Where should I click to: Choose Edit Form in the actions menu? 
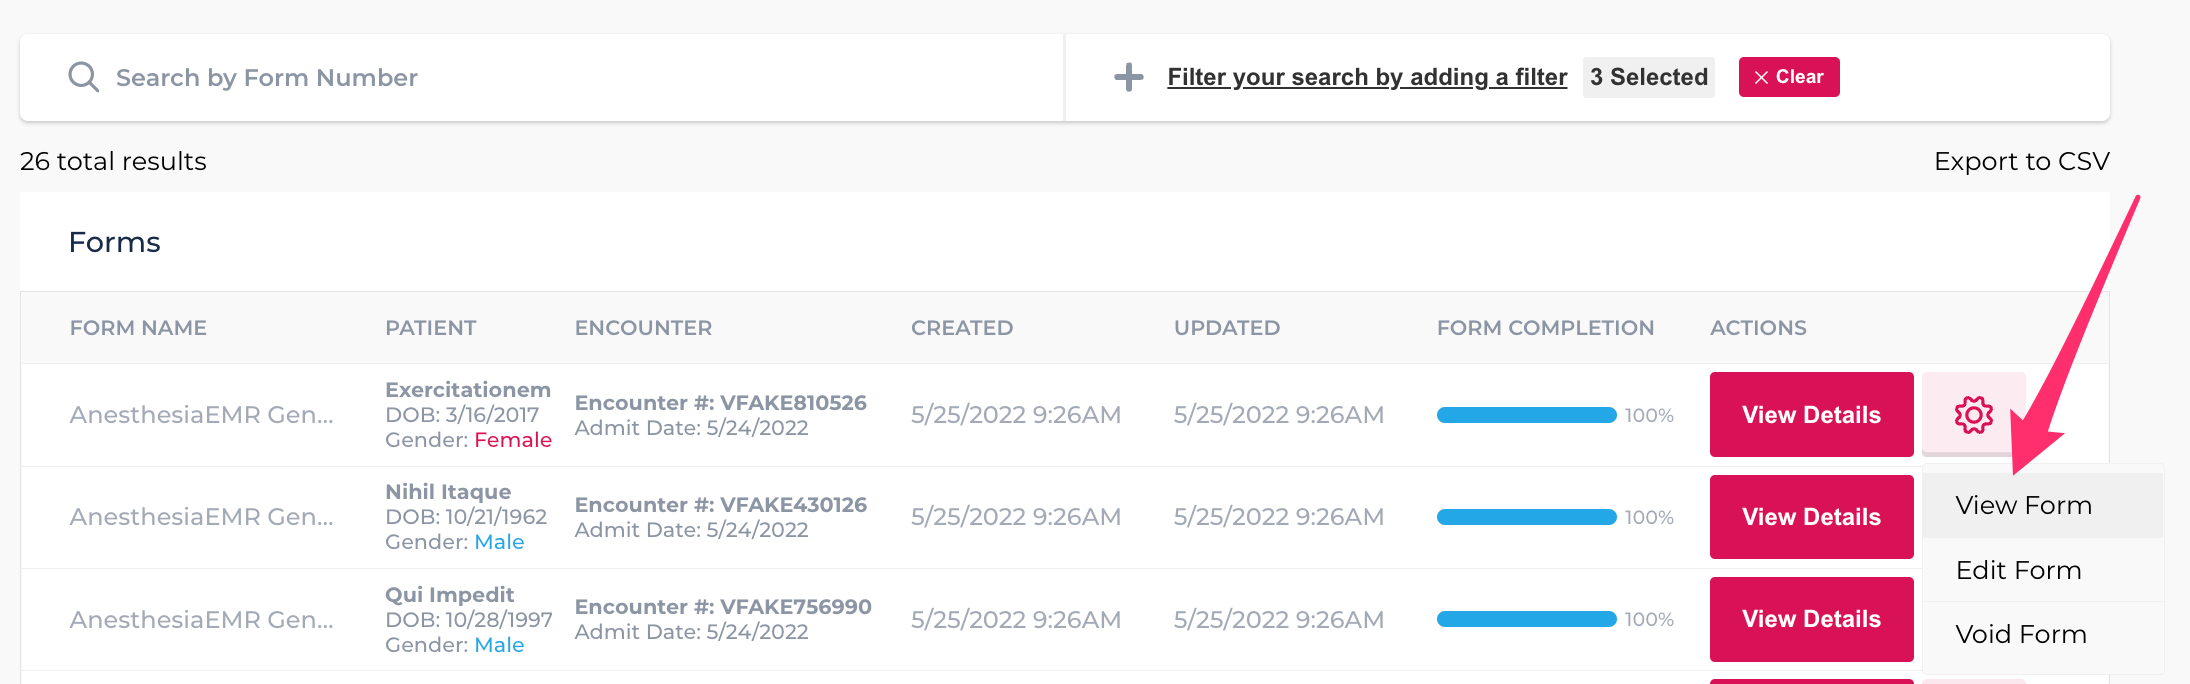(x=2019, y=570)
